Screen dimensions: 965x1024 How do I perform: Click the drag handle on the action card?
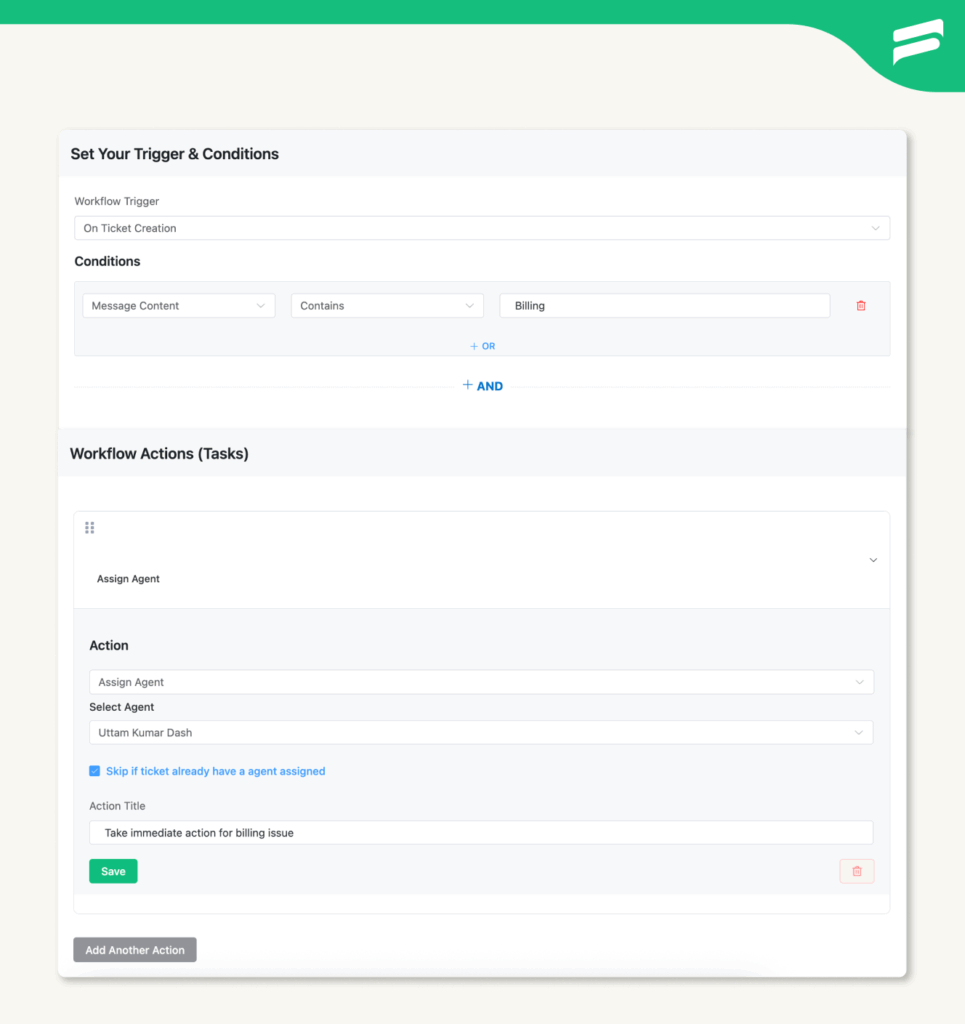click(89, 527)
